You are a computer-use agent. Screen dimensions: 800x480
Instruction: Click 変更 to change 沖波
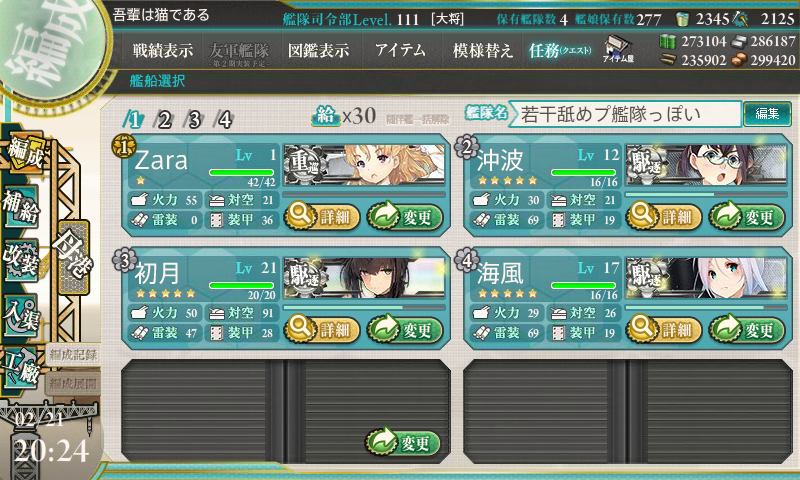coord(747,217)
